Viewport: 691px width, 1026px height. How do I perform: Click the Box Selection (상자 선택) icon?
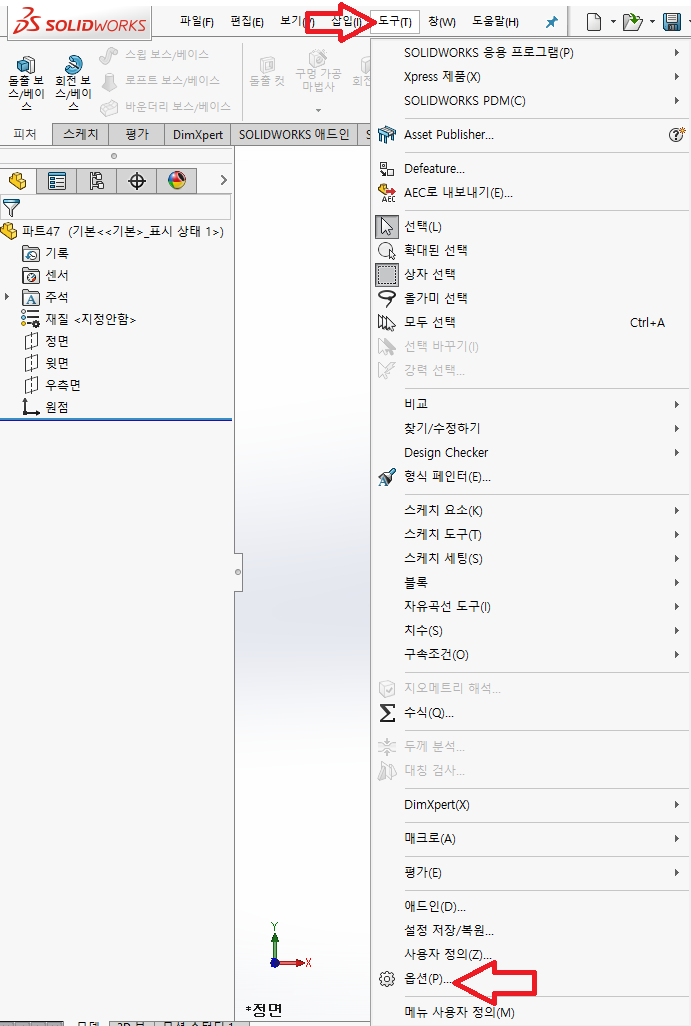pyautogui.click(x=387, y=275)
